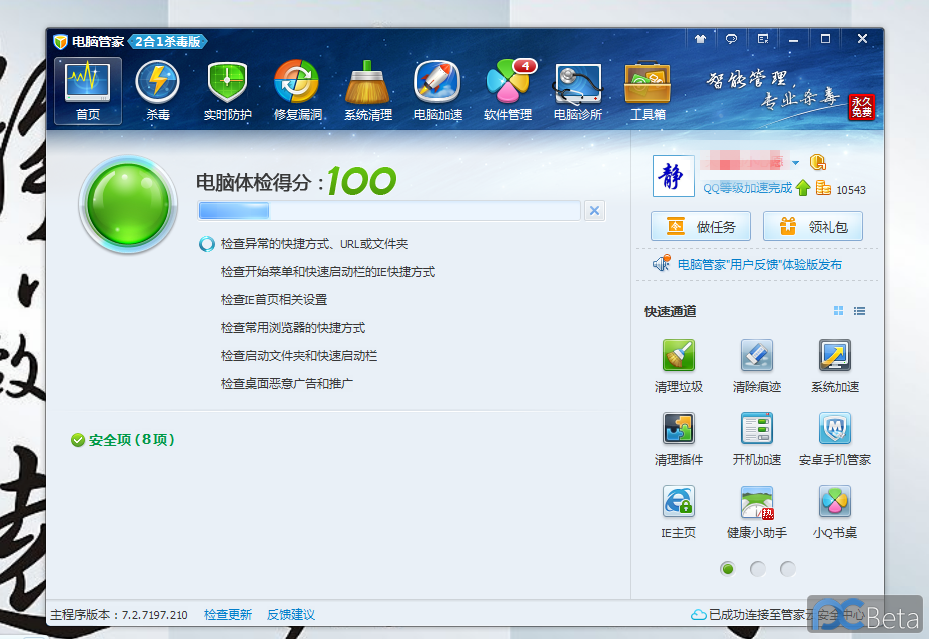929x639 pixels.
Task: Open 清除痕迹 eraser shortcut
Action: (x=757, y=366)
